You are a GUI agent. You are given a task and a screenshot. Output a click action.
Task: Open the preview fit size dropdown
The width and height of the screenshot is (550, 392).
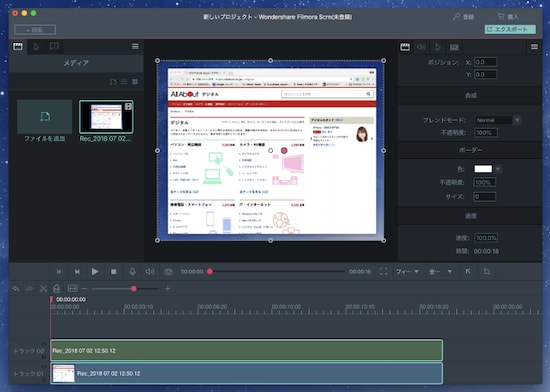(x=407, y=271)
